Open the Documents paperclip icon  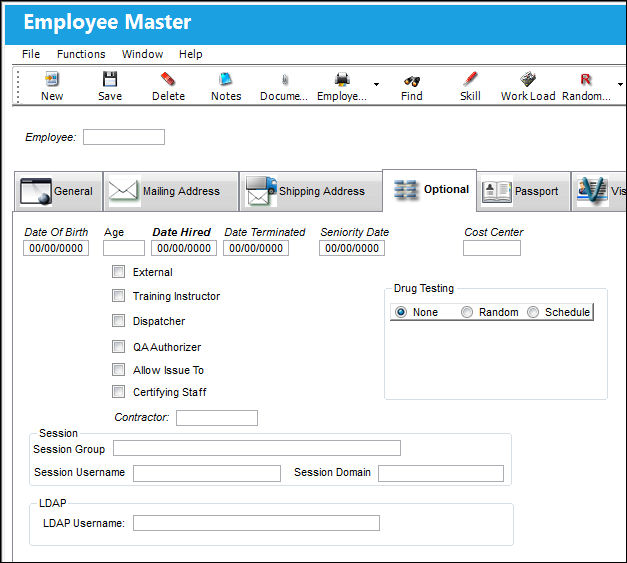(x=284, y=80)
